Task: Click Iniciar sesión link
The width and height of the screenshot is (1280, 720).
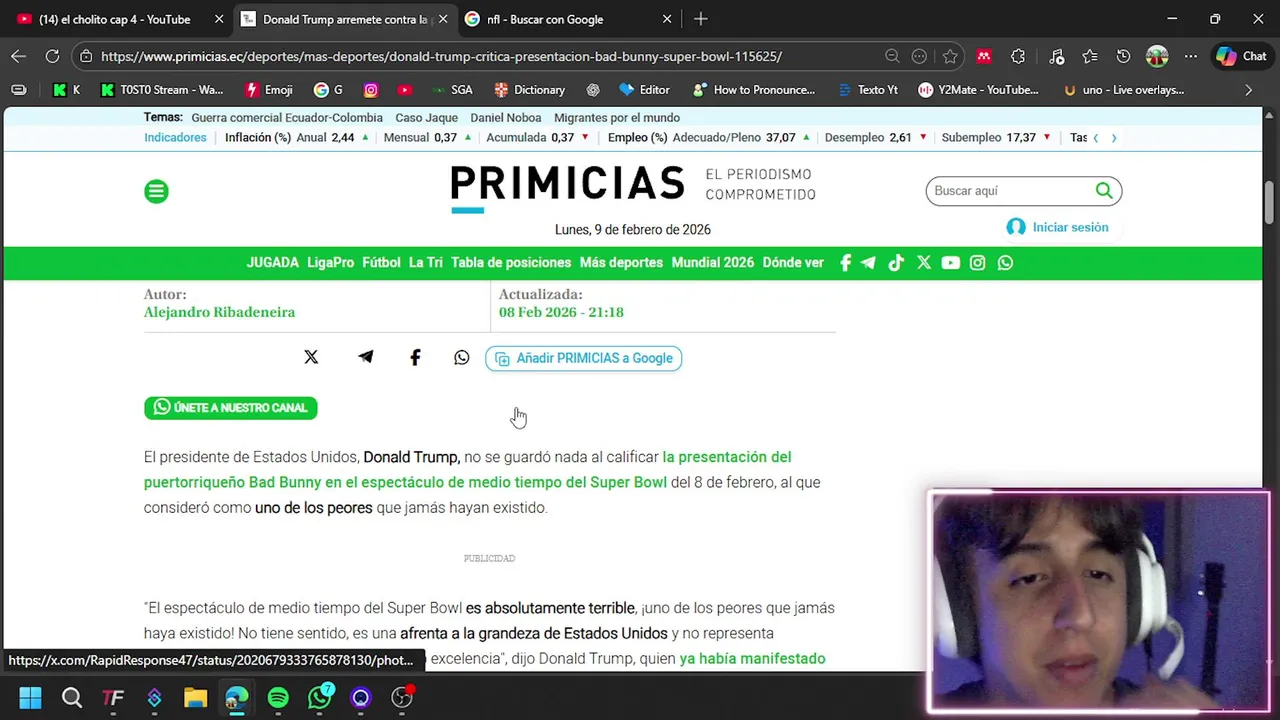Action: click(1058, 227)
